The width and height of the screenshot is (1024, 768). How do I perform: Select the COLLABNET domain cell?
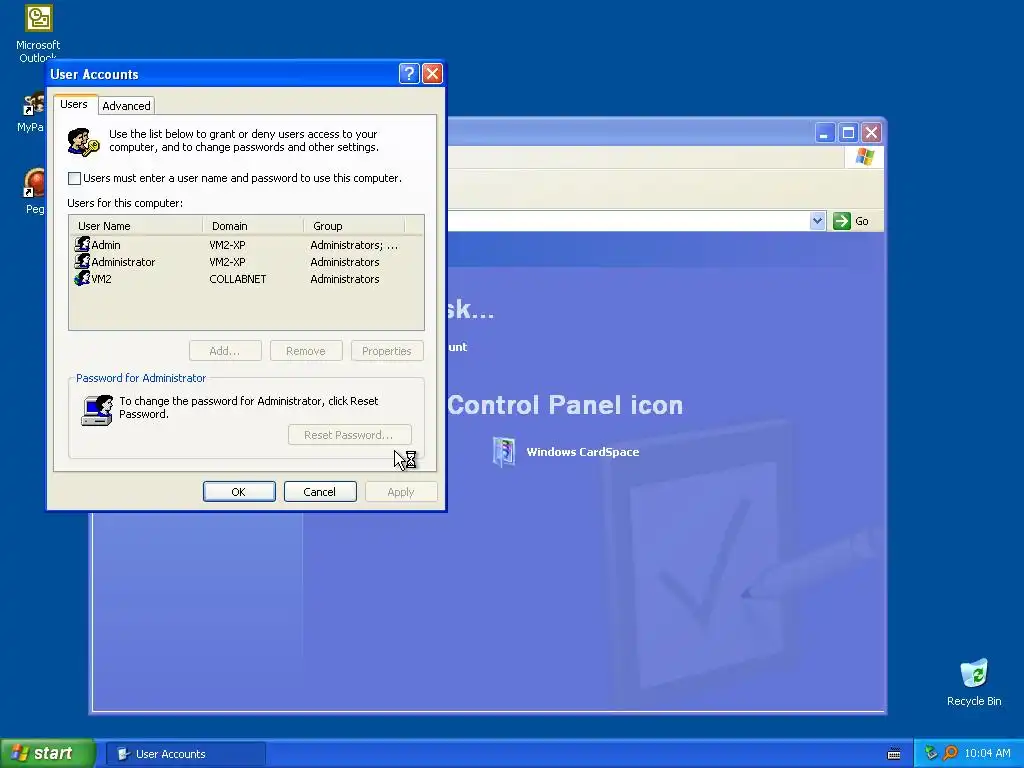238,279
